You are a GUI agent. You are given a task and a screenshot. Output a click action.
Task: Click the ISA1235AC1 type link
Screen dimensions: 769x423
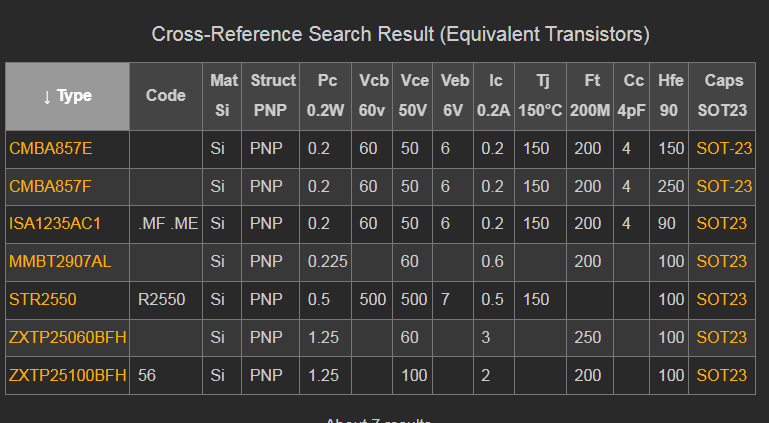tap(55, 224)
